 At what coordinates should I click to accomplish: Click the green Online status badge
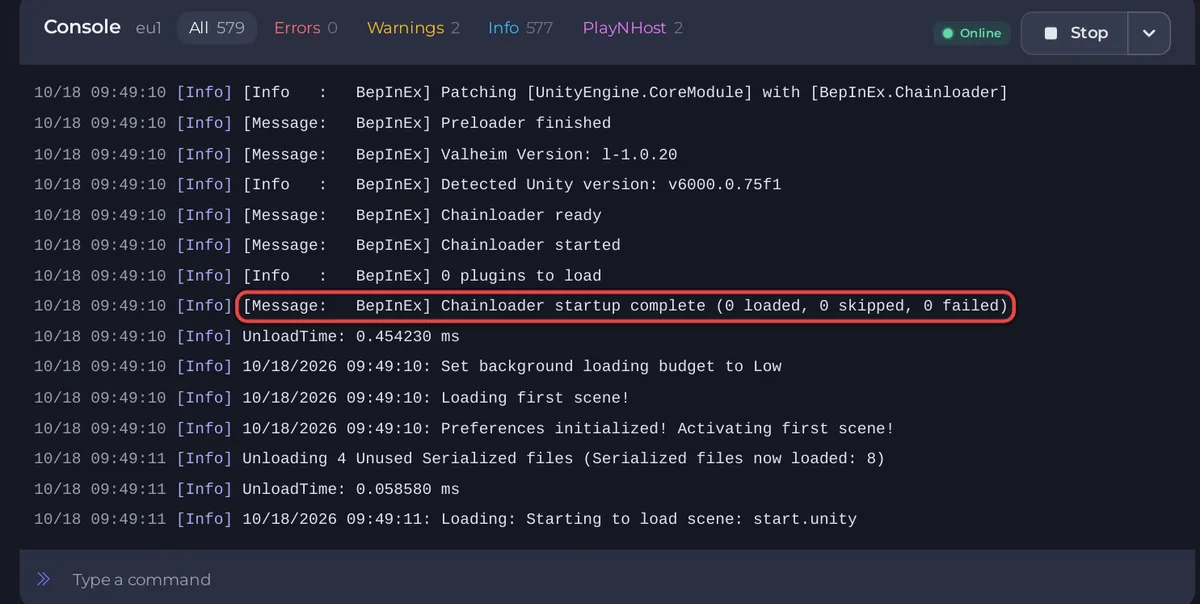coord(971,33)
